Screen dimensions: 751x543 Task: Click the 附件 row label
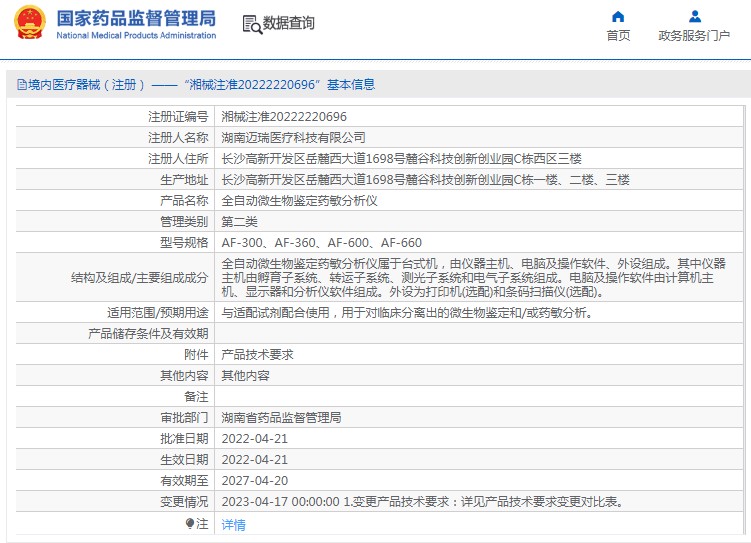point(196,355)
